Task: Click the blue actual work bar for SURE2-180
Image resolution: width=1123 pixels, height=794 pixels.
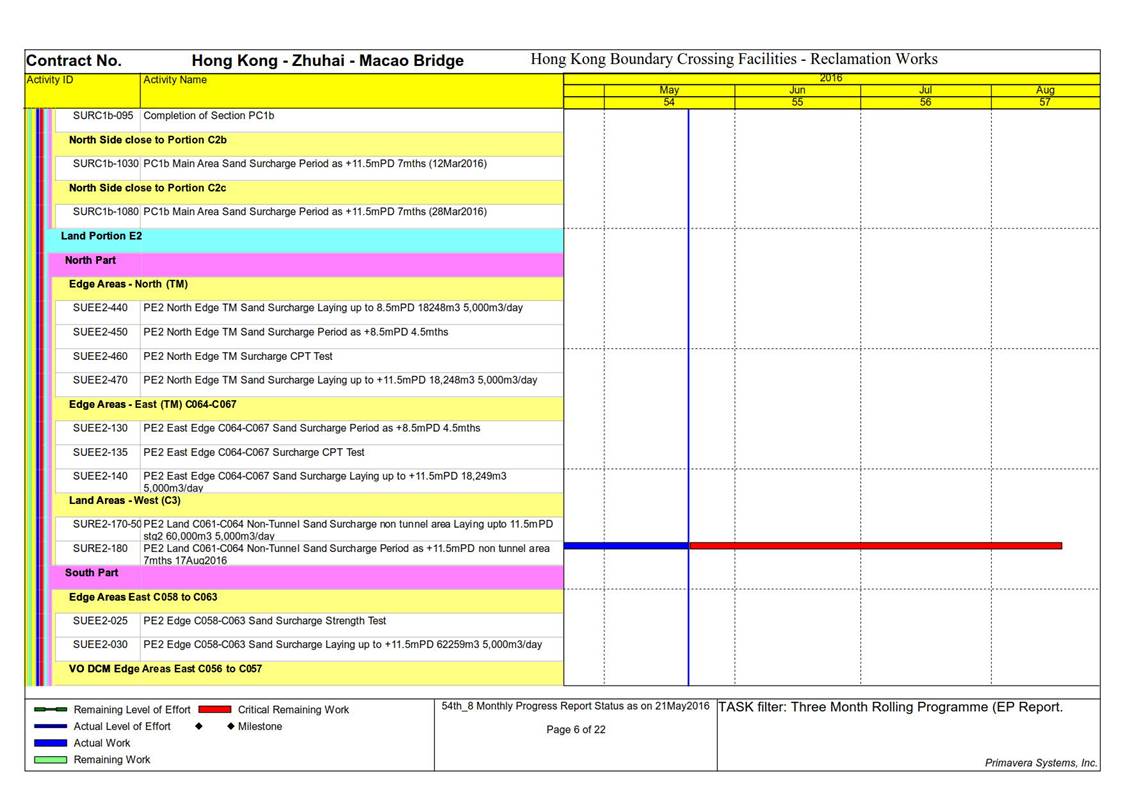Action: point(627,546)
